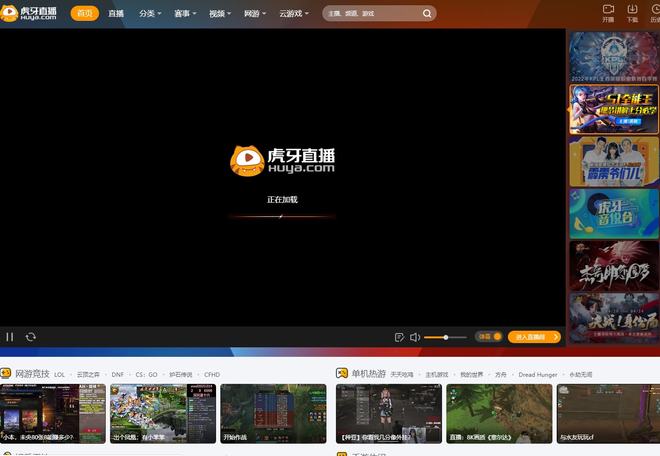Image resolution: width=660 pixels, height=456 pixels.
Task: Click the Huya logo in the header
Action: pos(28,13)
